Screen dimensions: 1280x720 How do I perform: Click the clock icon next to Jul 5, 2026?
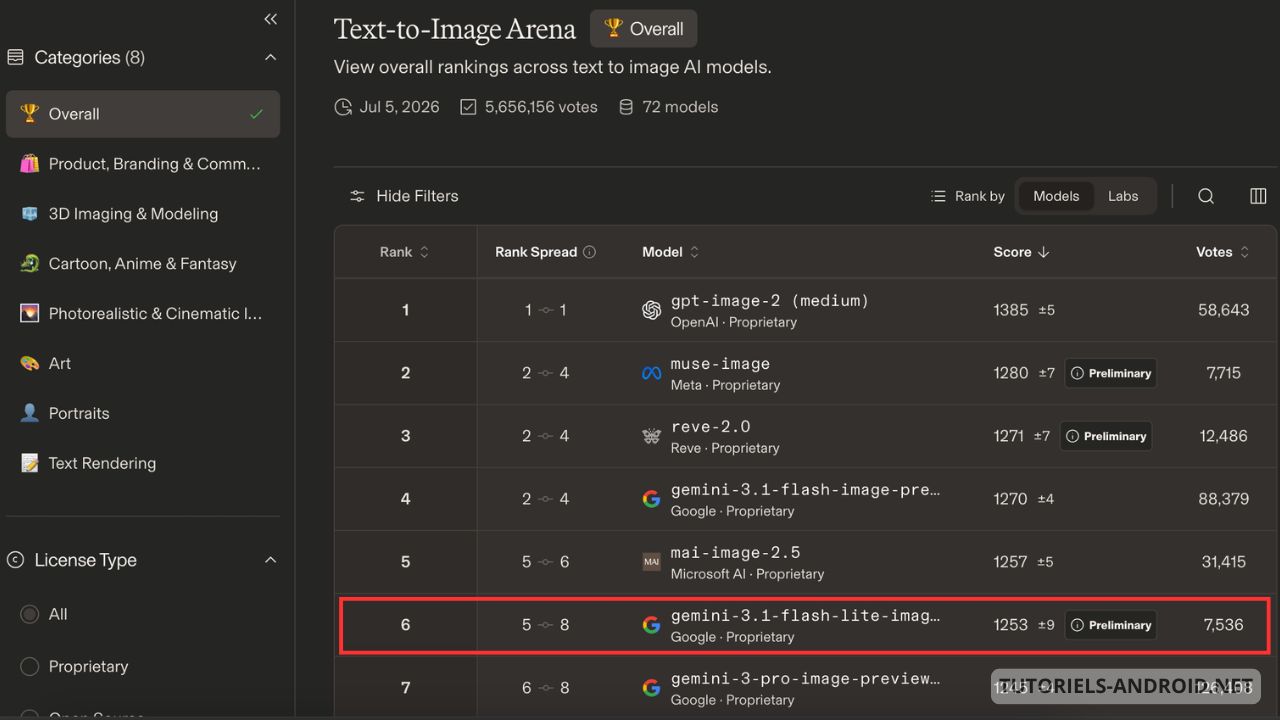tap(343, 107)
